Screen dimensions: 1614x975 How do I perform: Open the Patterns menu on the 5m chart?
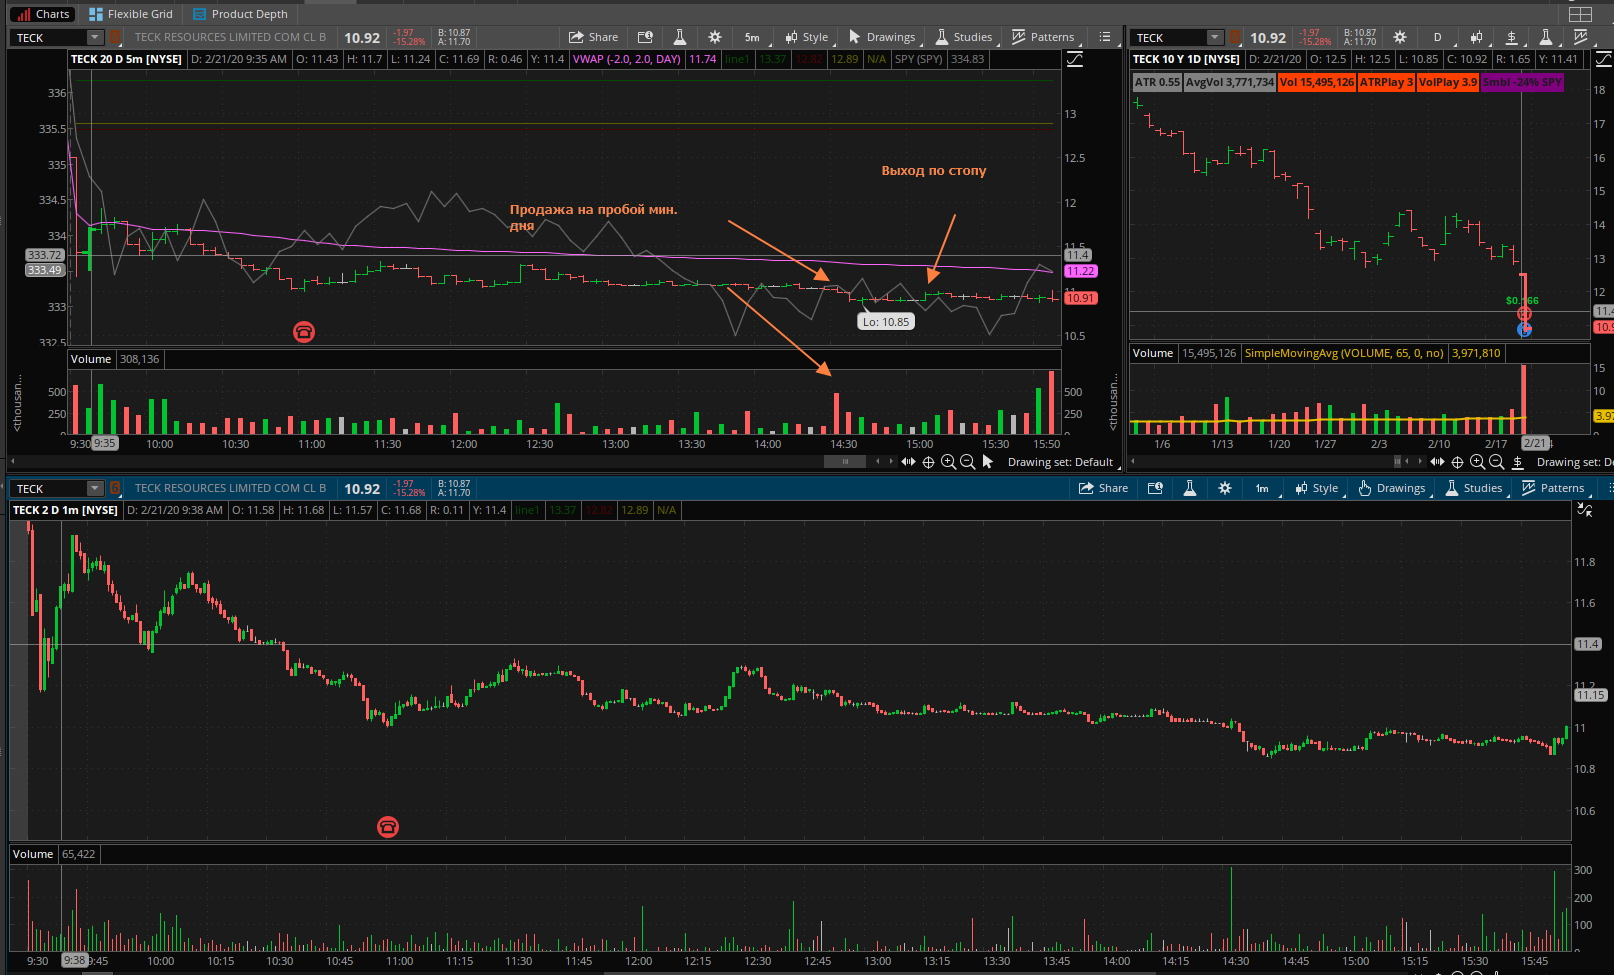(1043, 37)
